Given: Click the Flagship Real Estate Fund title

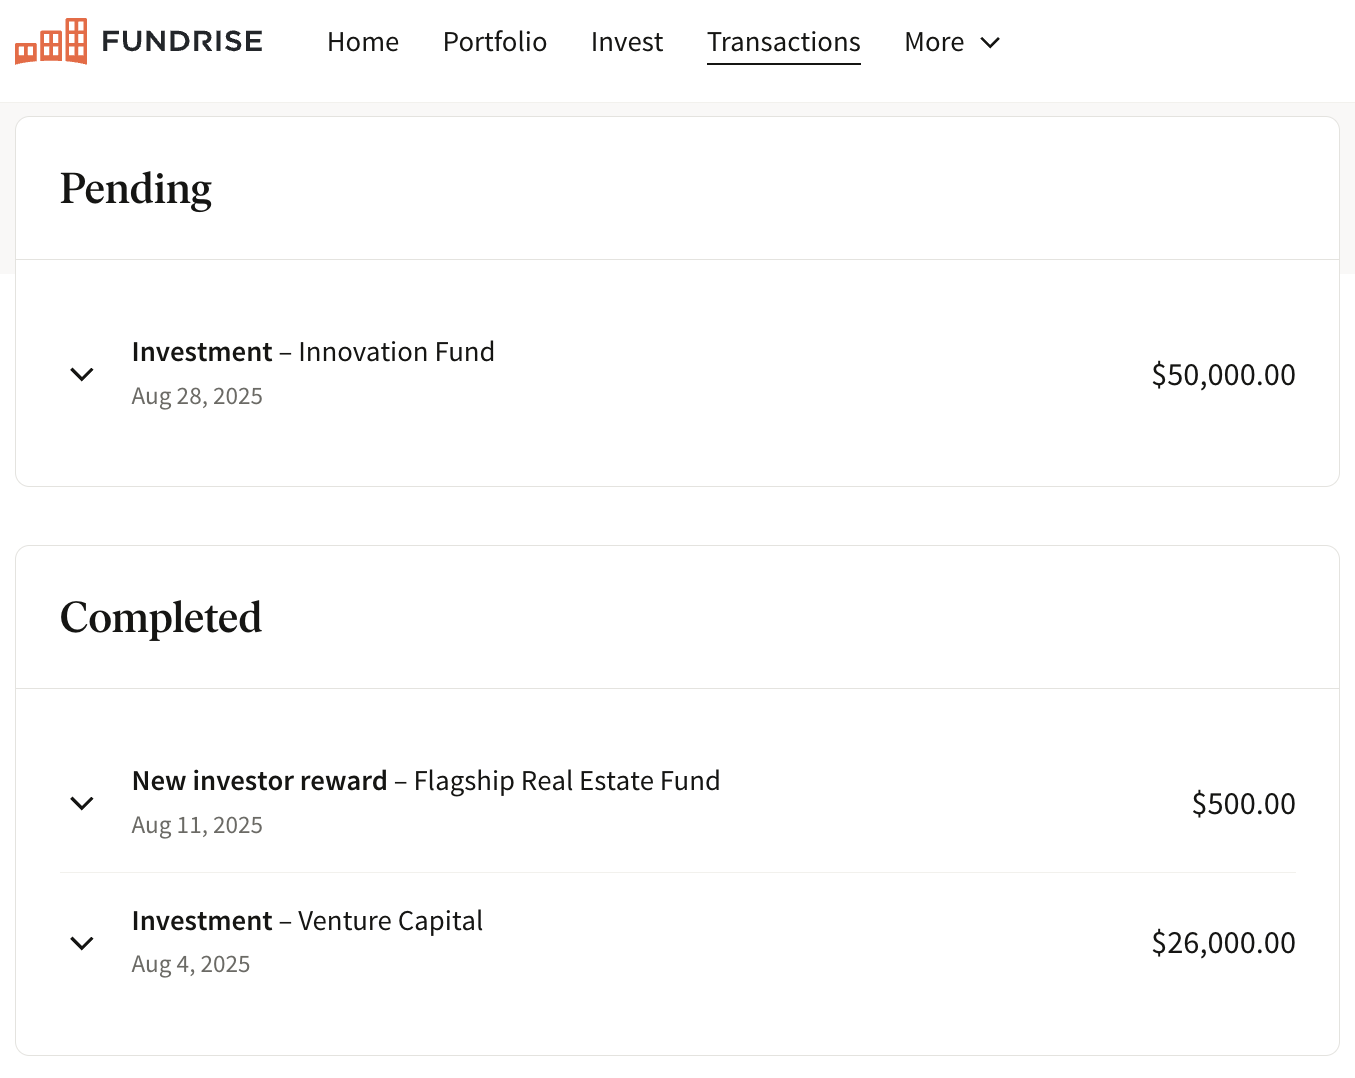Looking at the screenshot, I should click(x=566, y=781).
